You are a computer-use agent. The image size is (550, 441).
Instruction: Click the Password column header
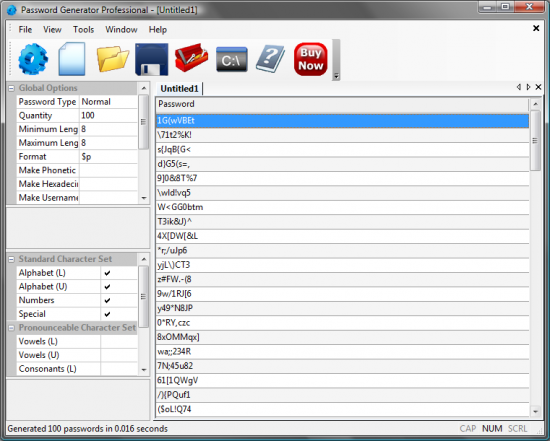(x=342, y=104)
